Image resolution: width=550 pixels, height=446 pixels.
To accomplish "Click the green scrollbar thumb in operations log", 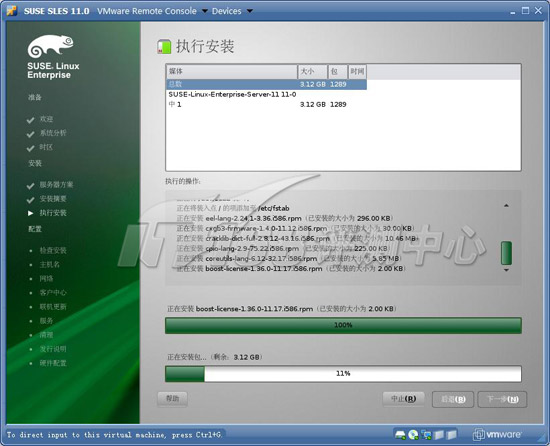I will coord(506,253).
